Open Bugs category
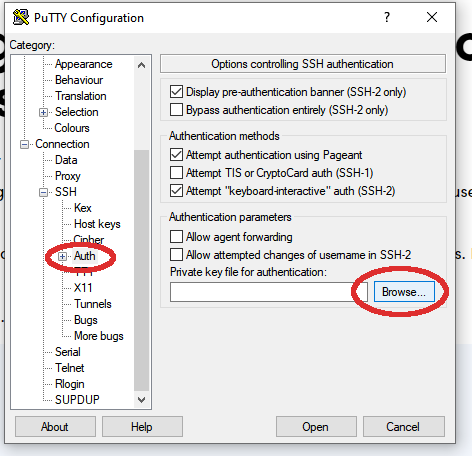This screenshot has height=456, width=472. pyautogui.click(x=86, y=320)
